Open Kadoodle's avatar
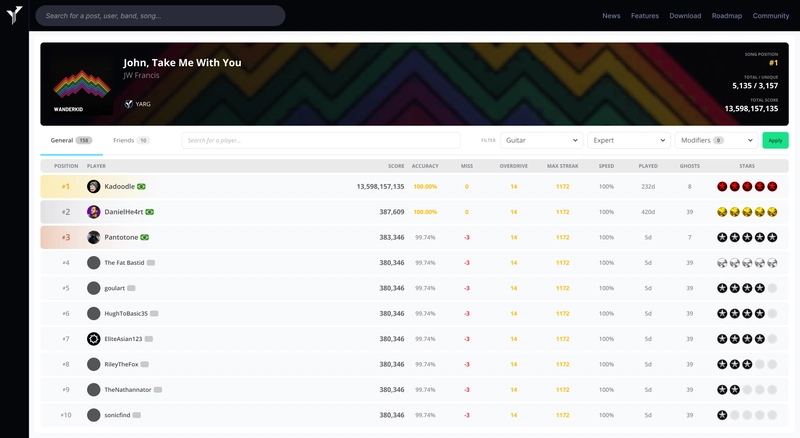 (x=93, y=186)
